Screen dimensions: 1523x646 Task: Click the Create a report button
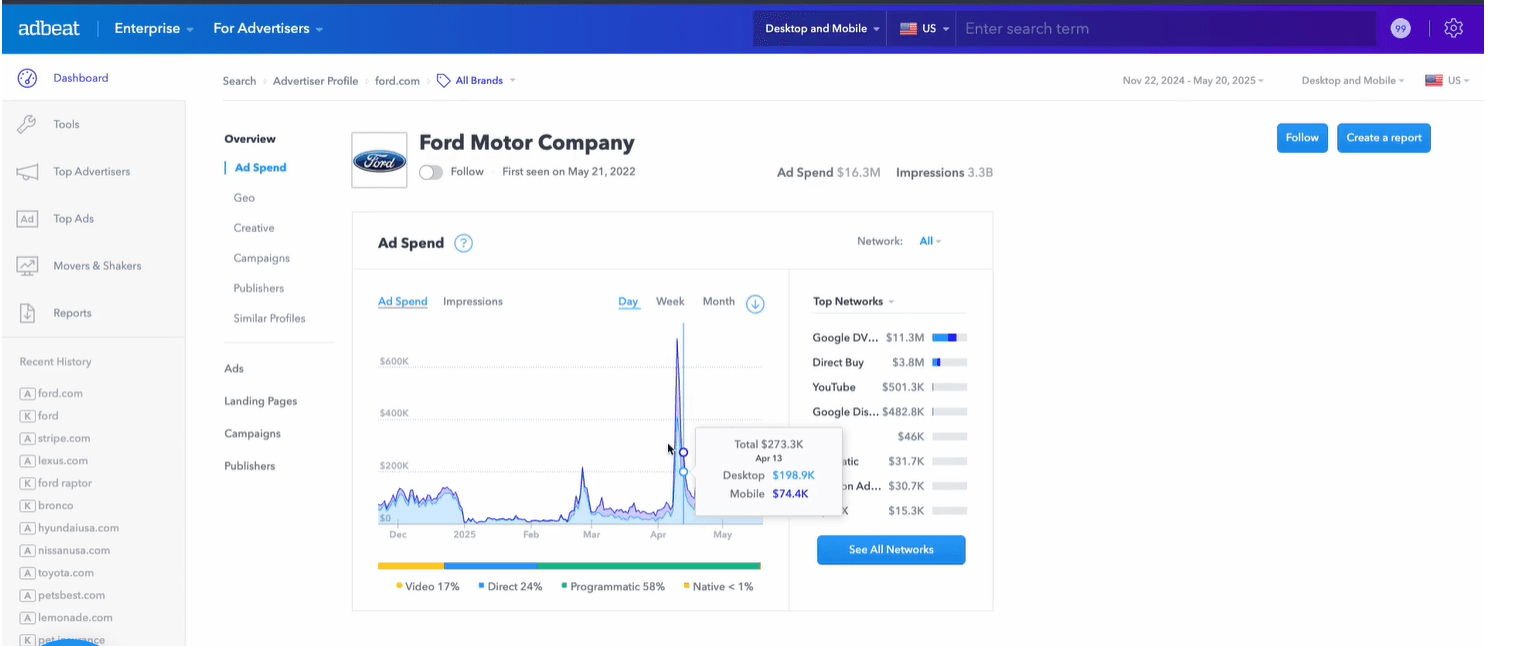1383,138
